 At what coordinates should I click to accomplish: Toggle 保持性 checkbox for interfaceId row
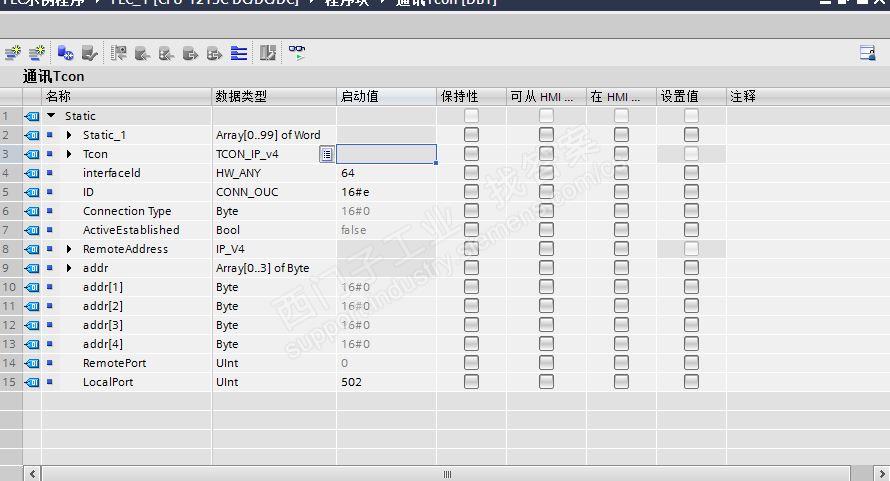[471, 173]
